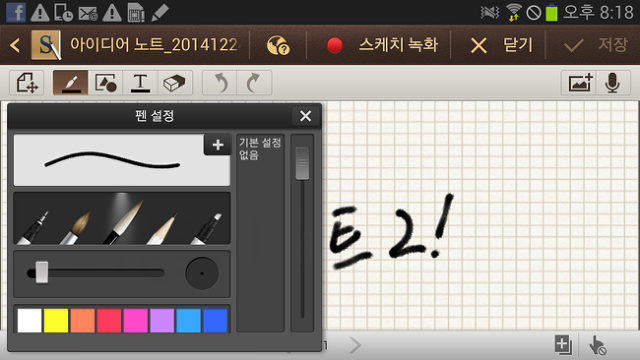Toggle finger input mode hand icon
The width and height of the screenshot is (640, 360).
(x=598, y=345)
